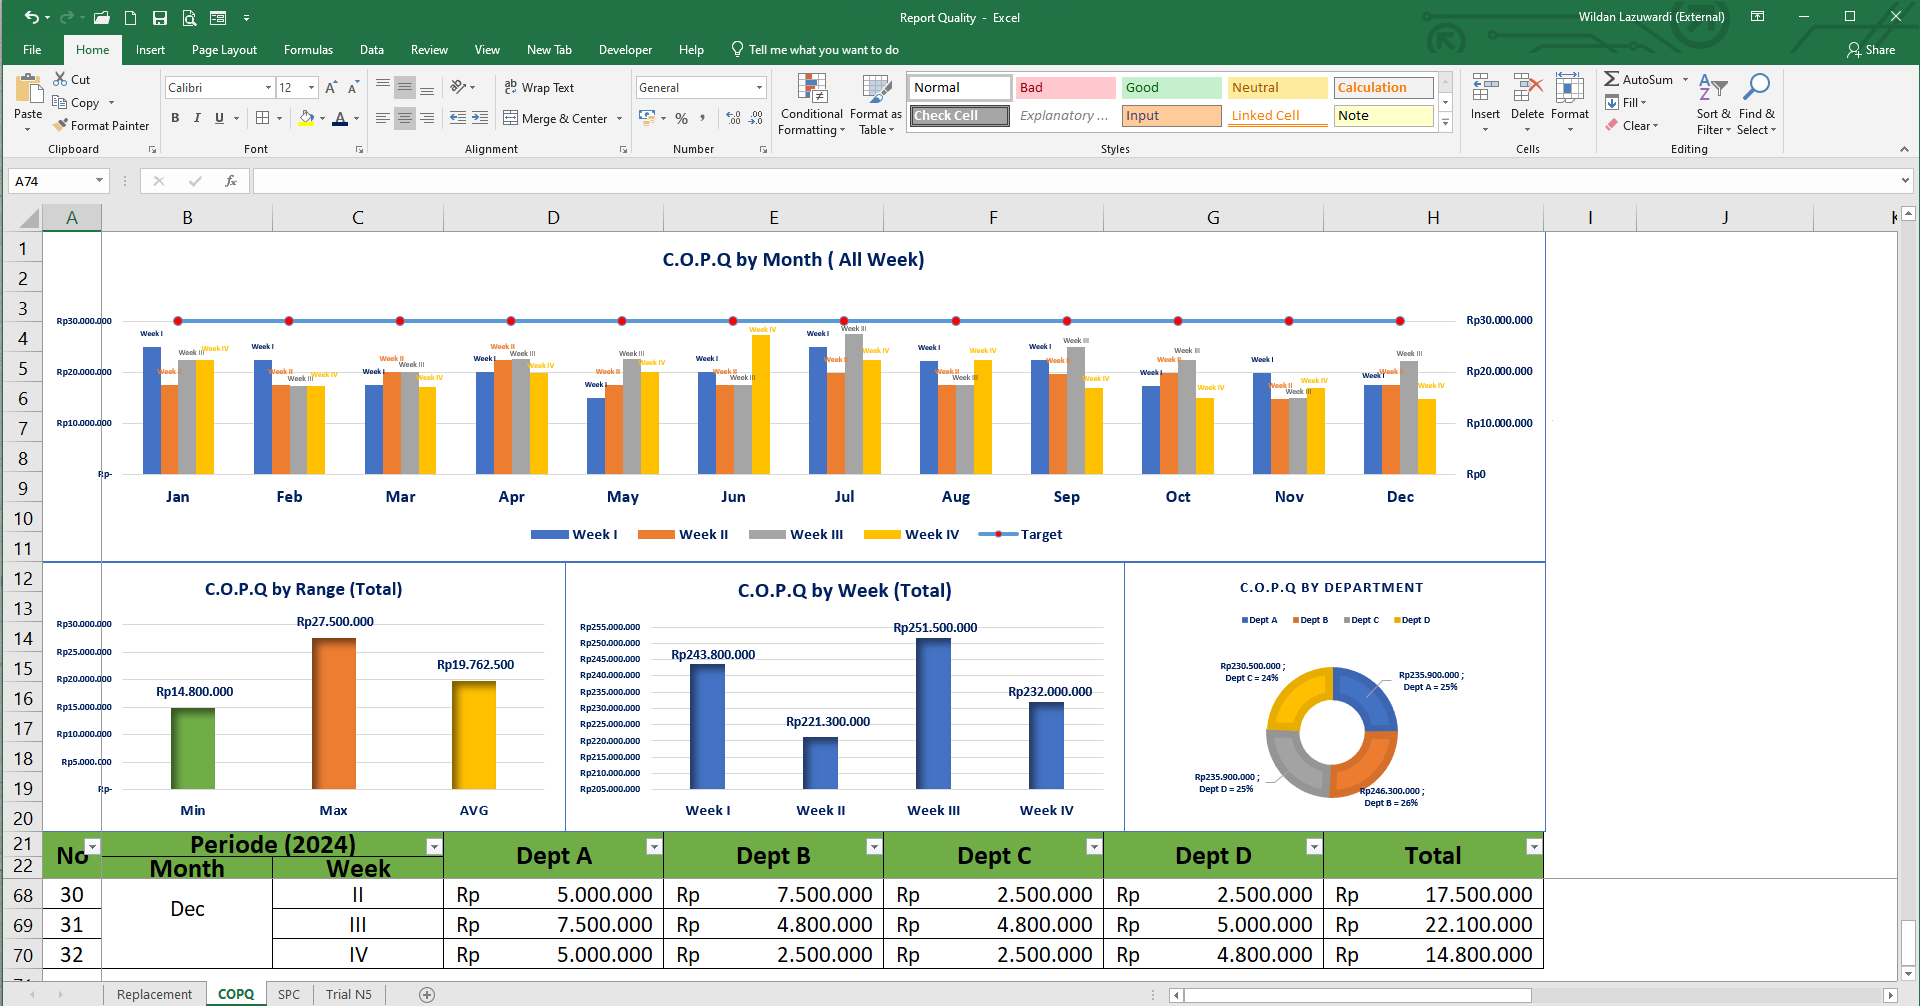Click the Merge & Center icon
Screen dimensions: 1920x1006
coord(511,118)
